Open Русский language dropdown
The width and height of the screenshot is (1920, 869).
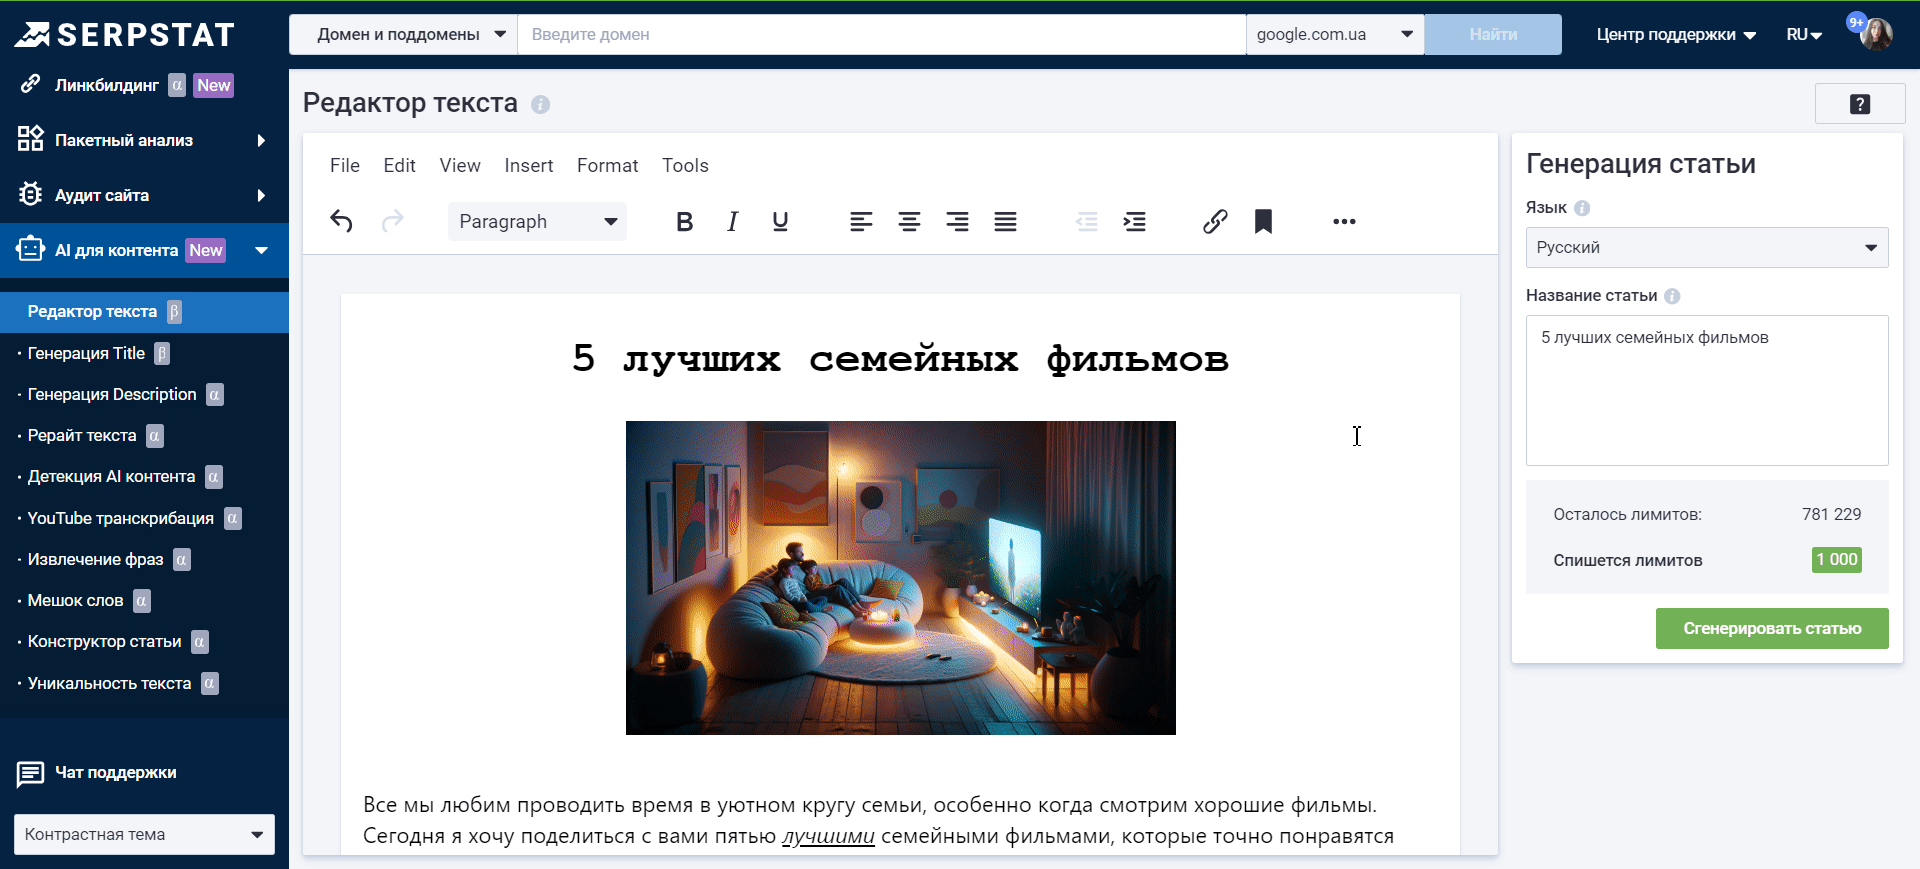(1707, 247)
